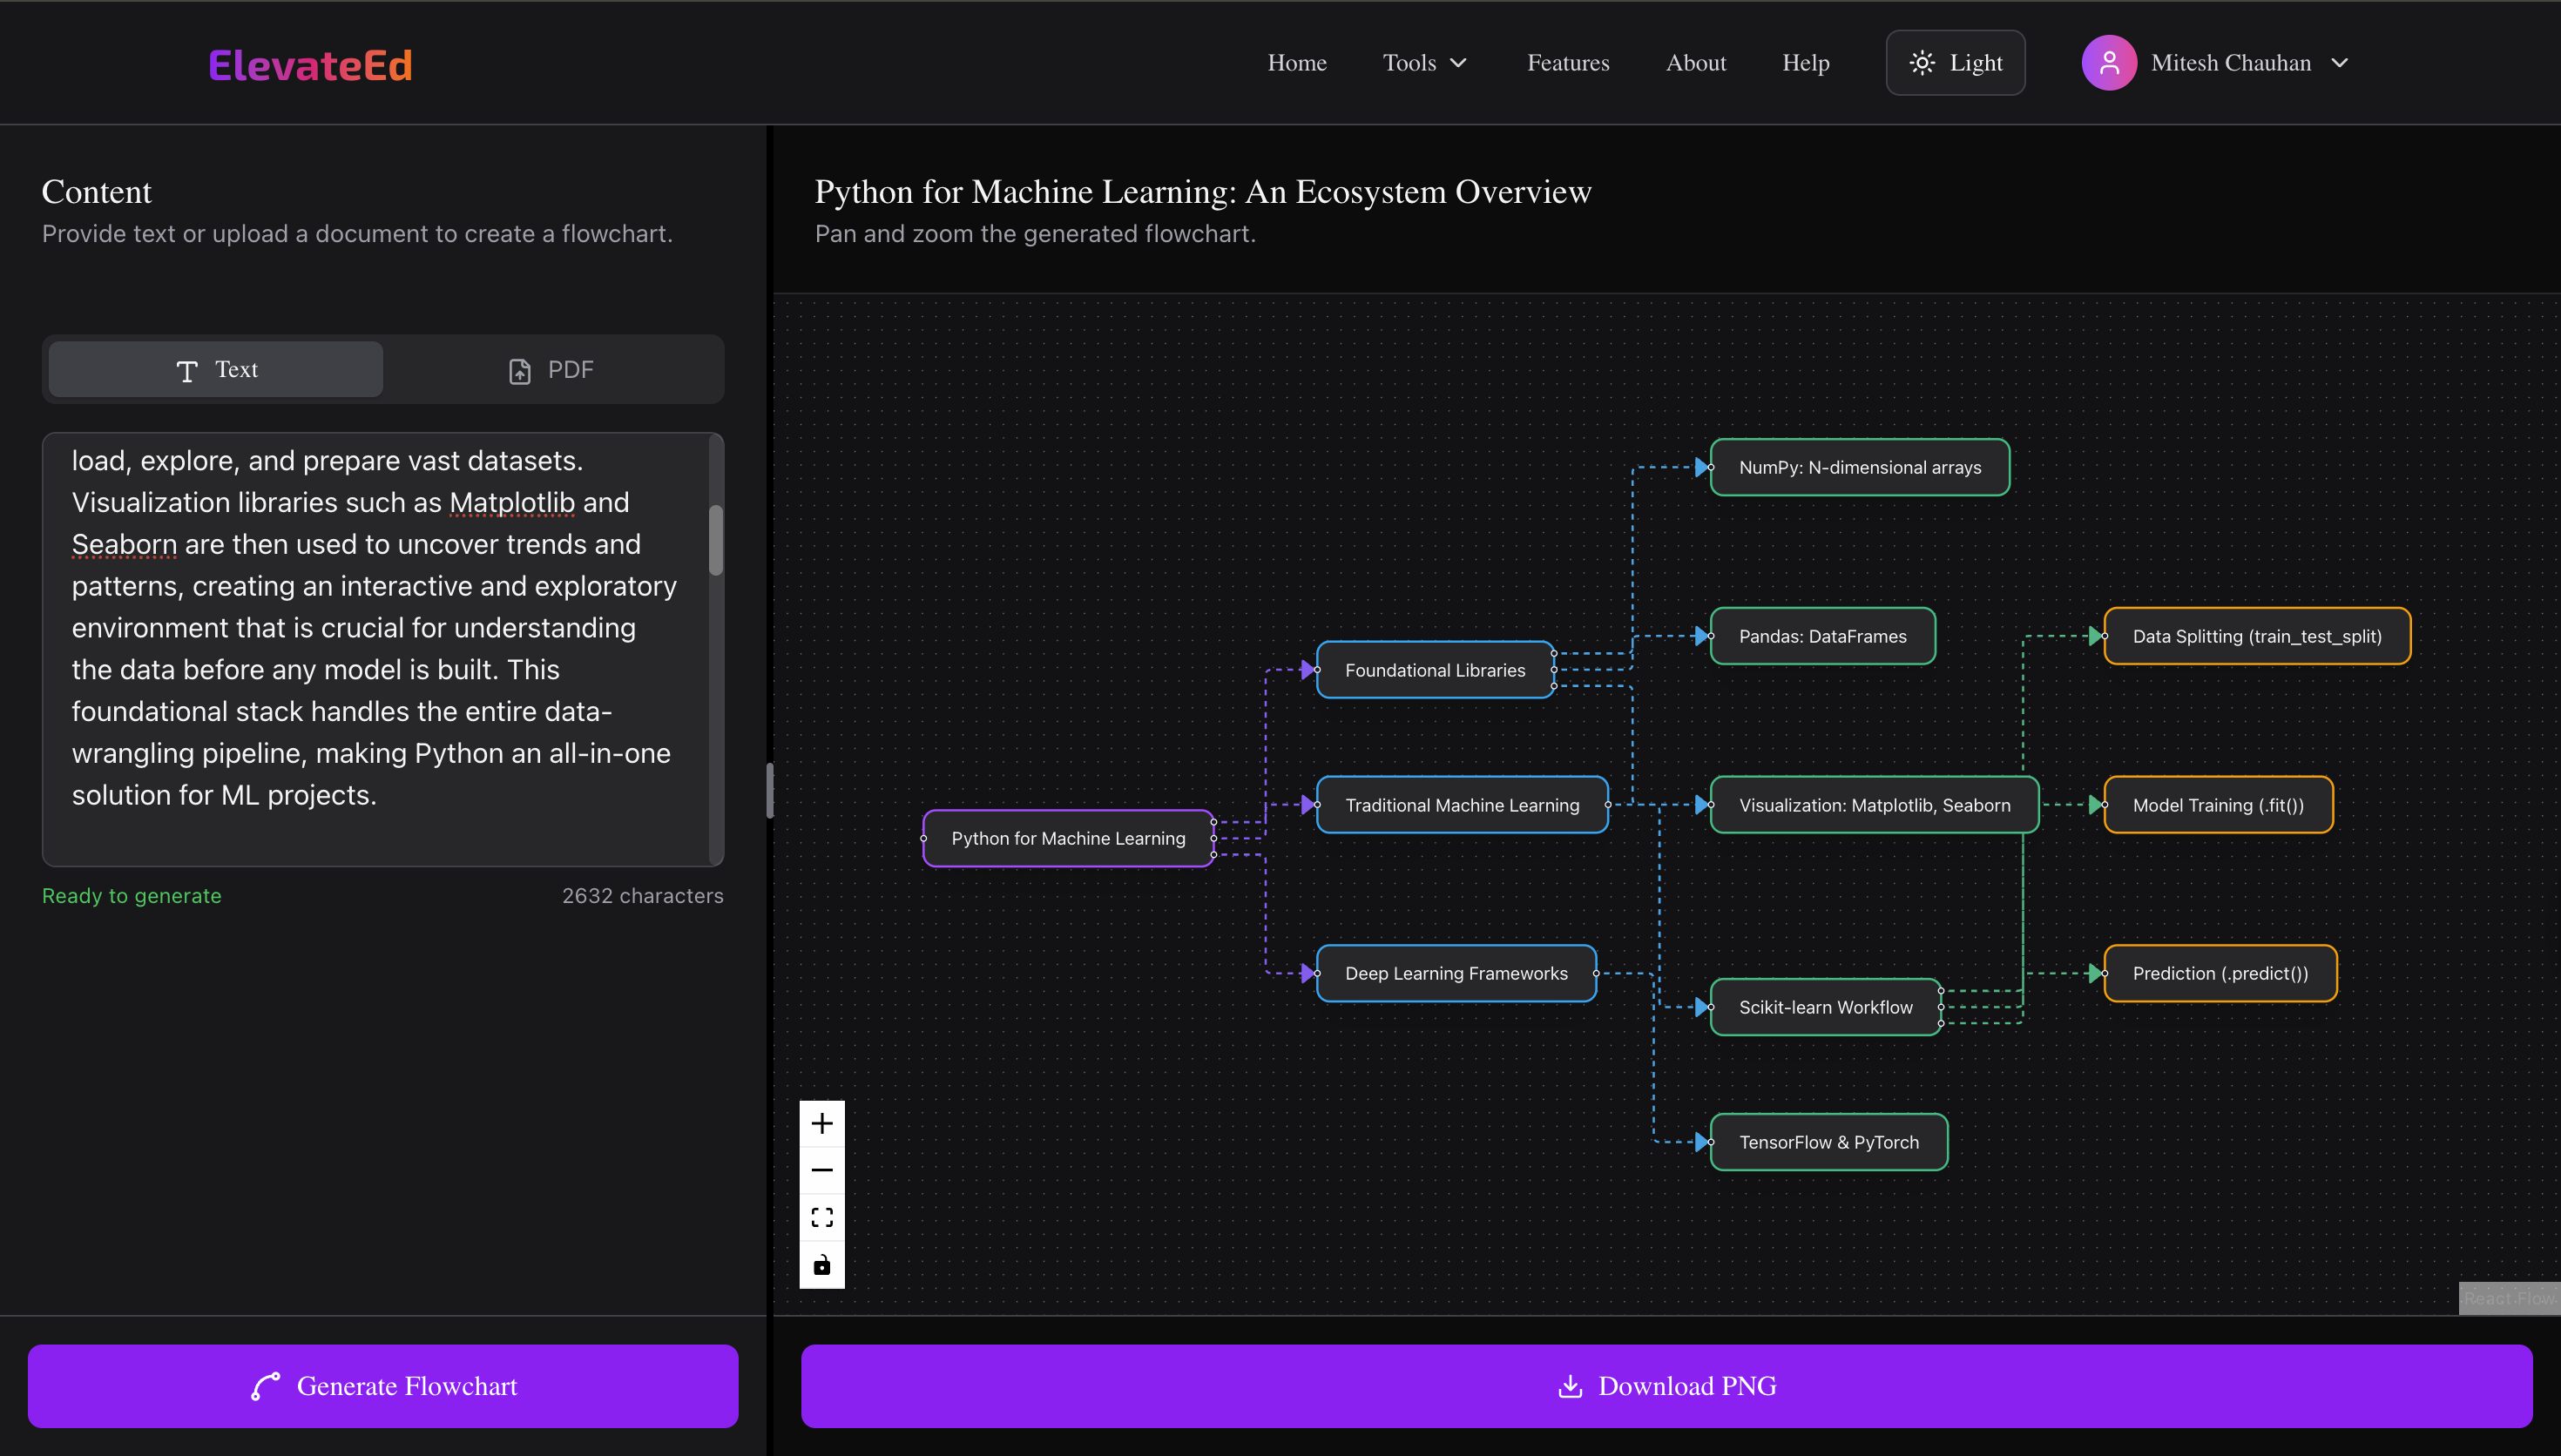Open the Tools dropdown menu
This screenshot has height=1456, width=2561.
tap(1424, 62)
